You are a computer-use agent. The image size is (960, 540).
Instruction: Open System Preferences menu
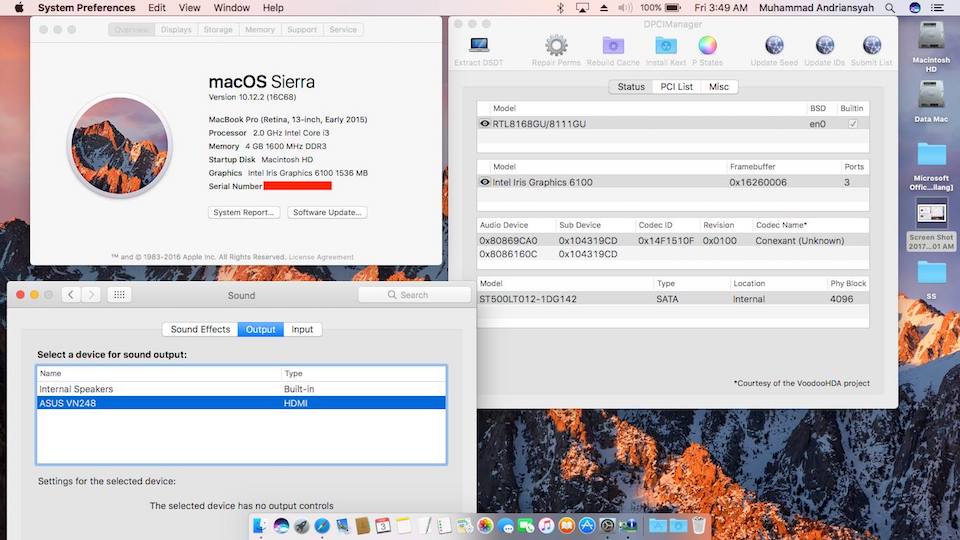point(86,8)
